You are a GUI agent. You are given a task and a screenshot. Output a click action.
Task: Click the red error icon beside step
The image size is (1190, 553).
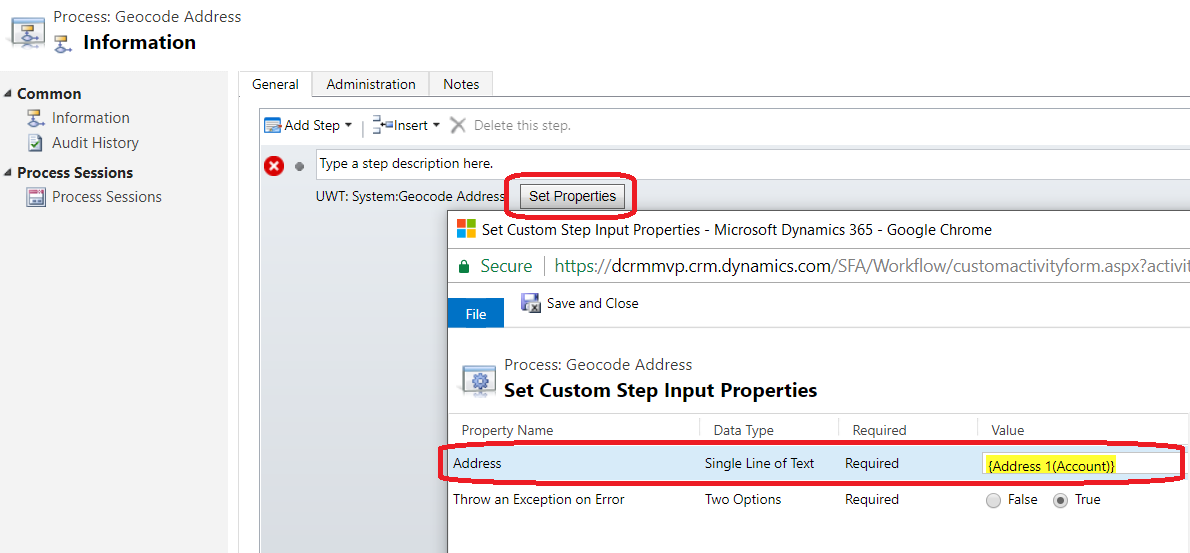click(x=274, y=165)
